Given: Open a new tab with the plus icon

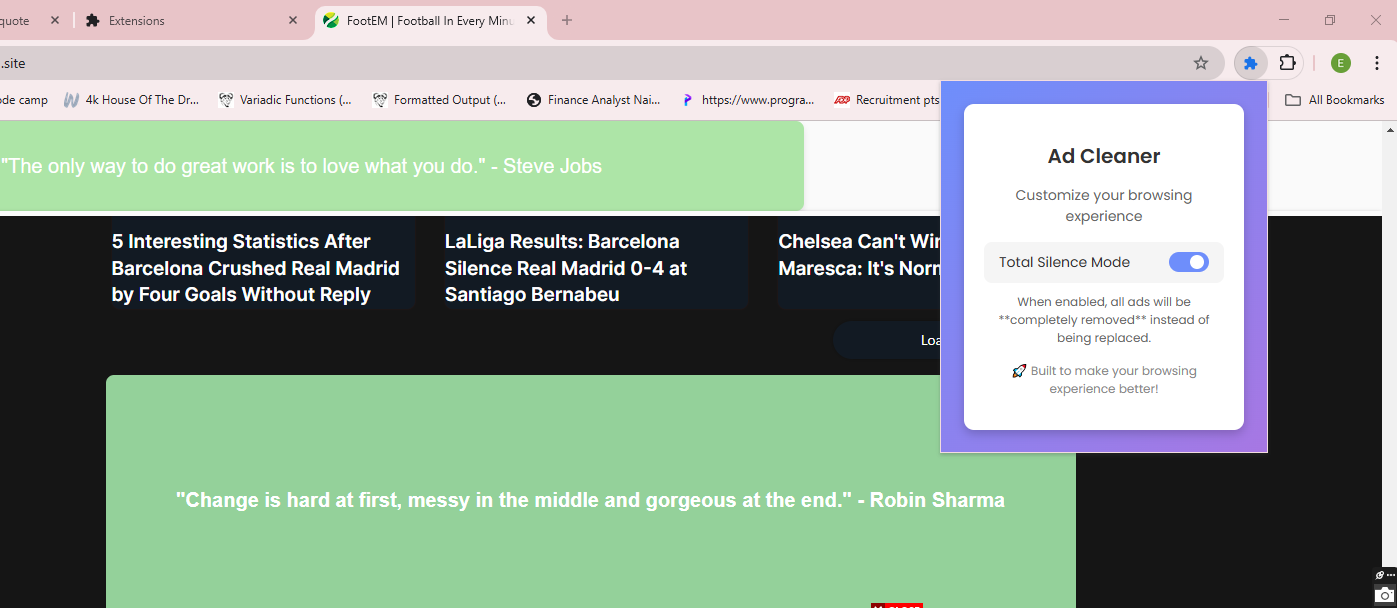Looking at the screenshot, I should tap(567, 20).
